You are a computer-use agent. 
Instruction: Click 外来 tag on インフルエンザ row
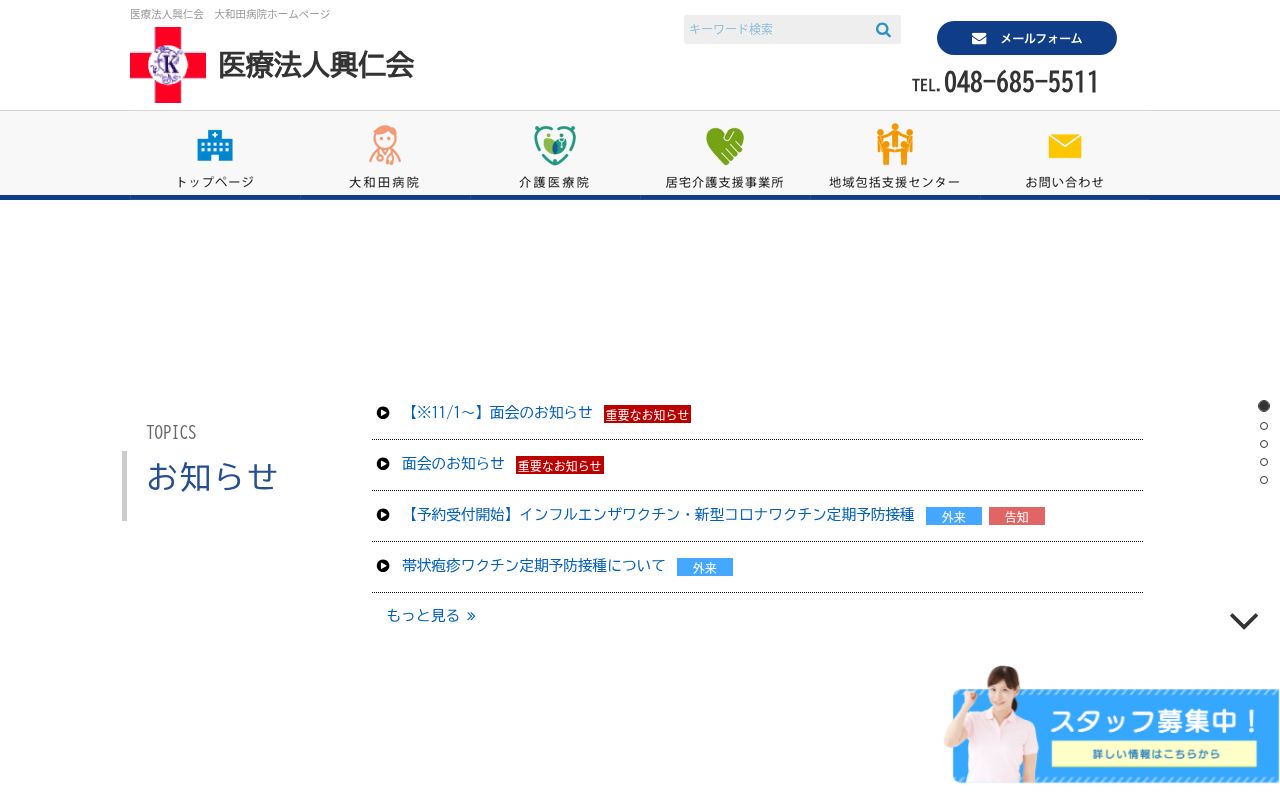(x=954, y=516)
